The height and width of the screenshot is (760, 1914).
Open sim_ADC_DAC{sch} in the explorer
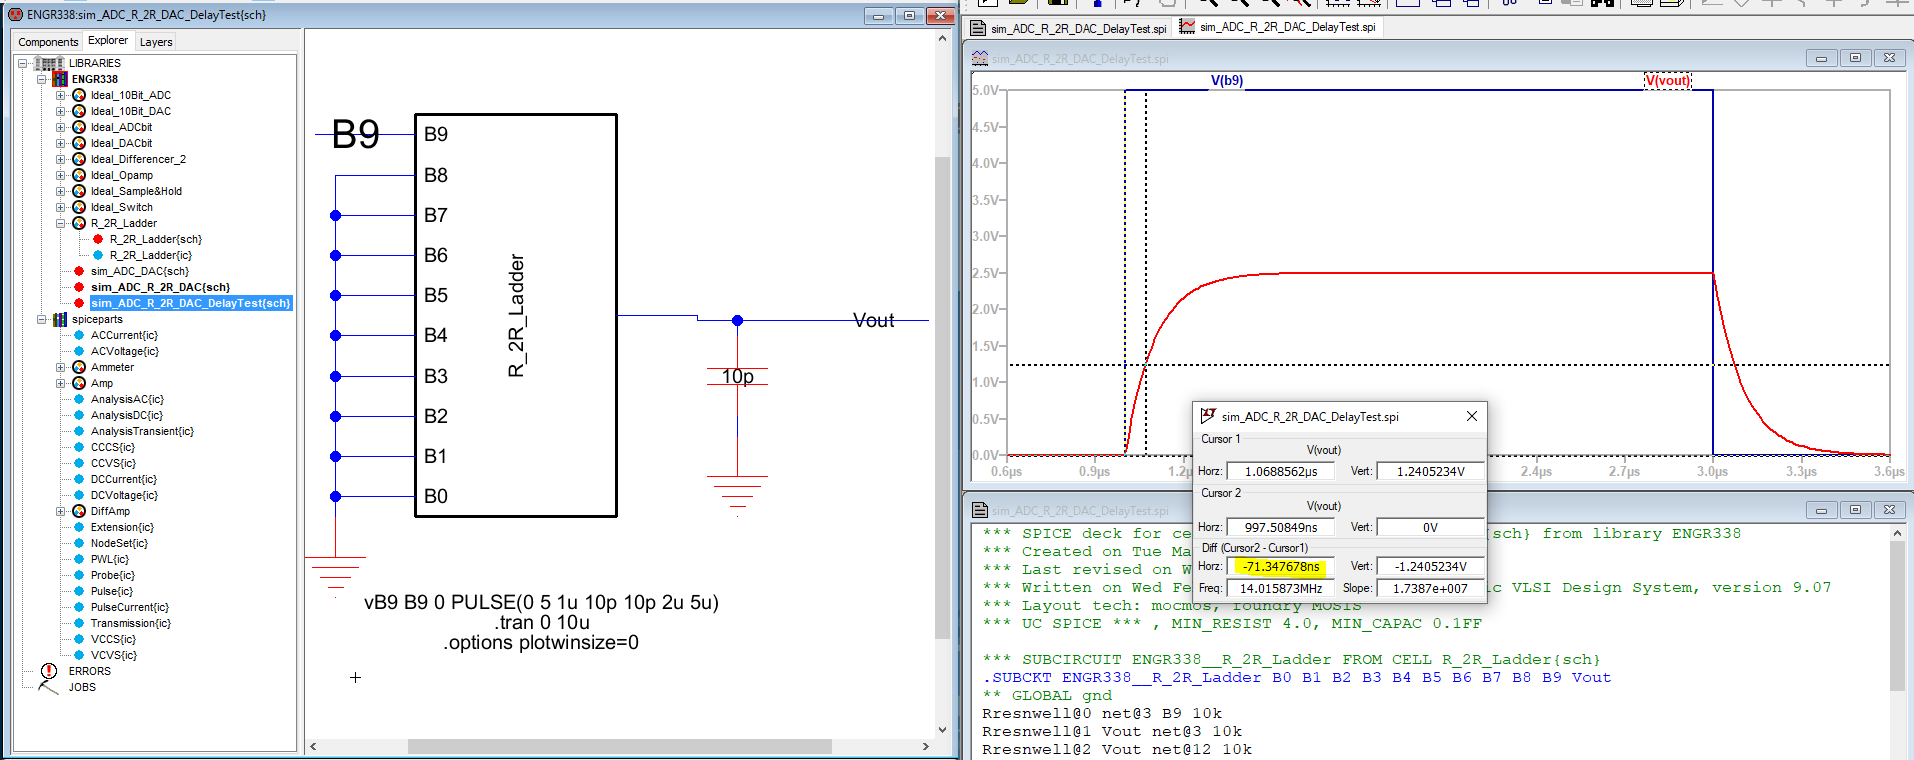point(139,271)
